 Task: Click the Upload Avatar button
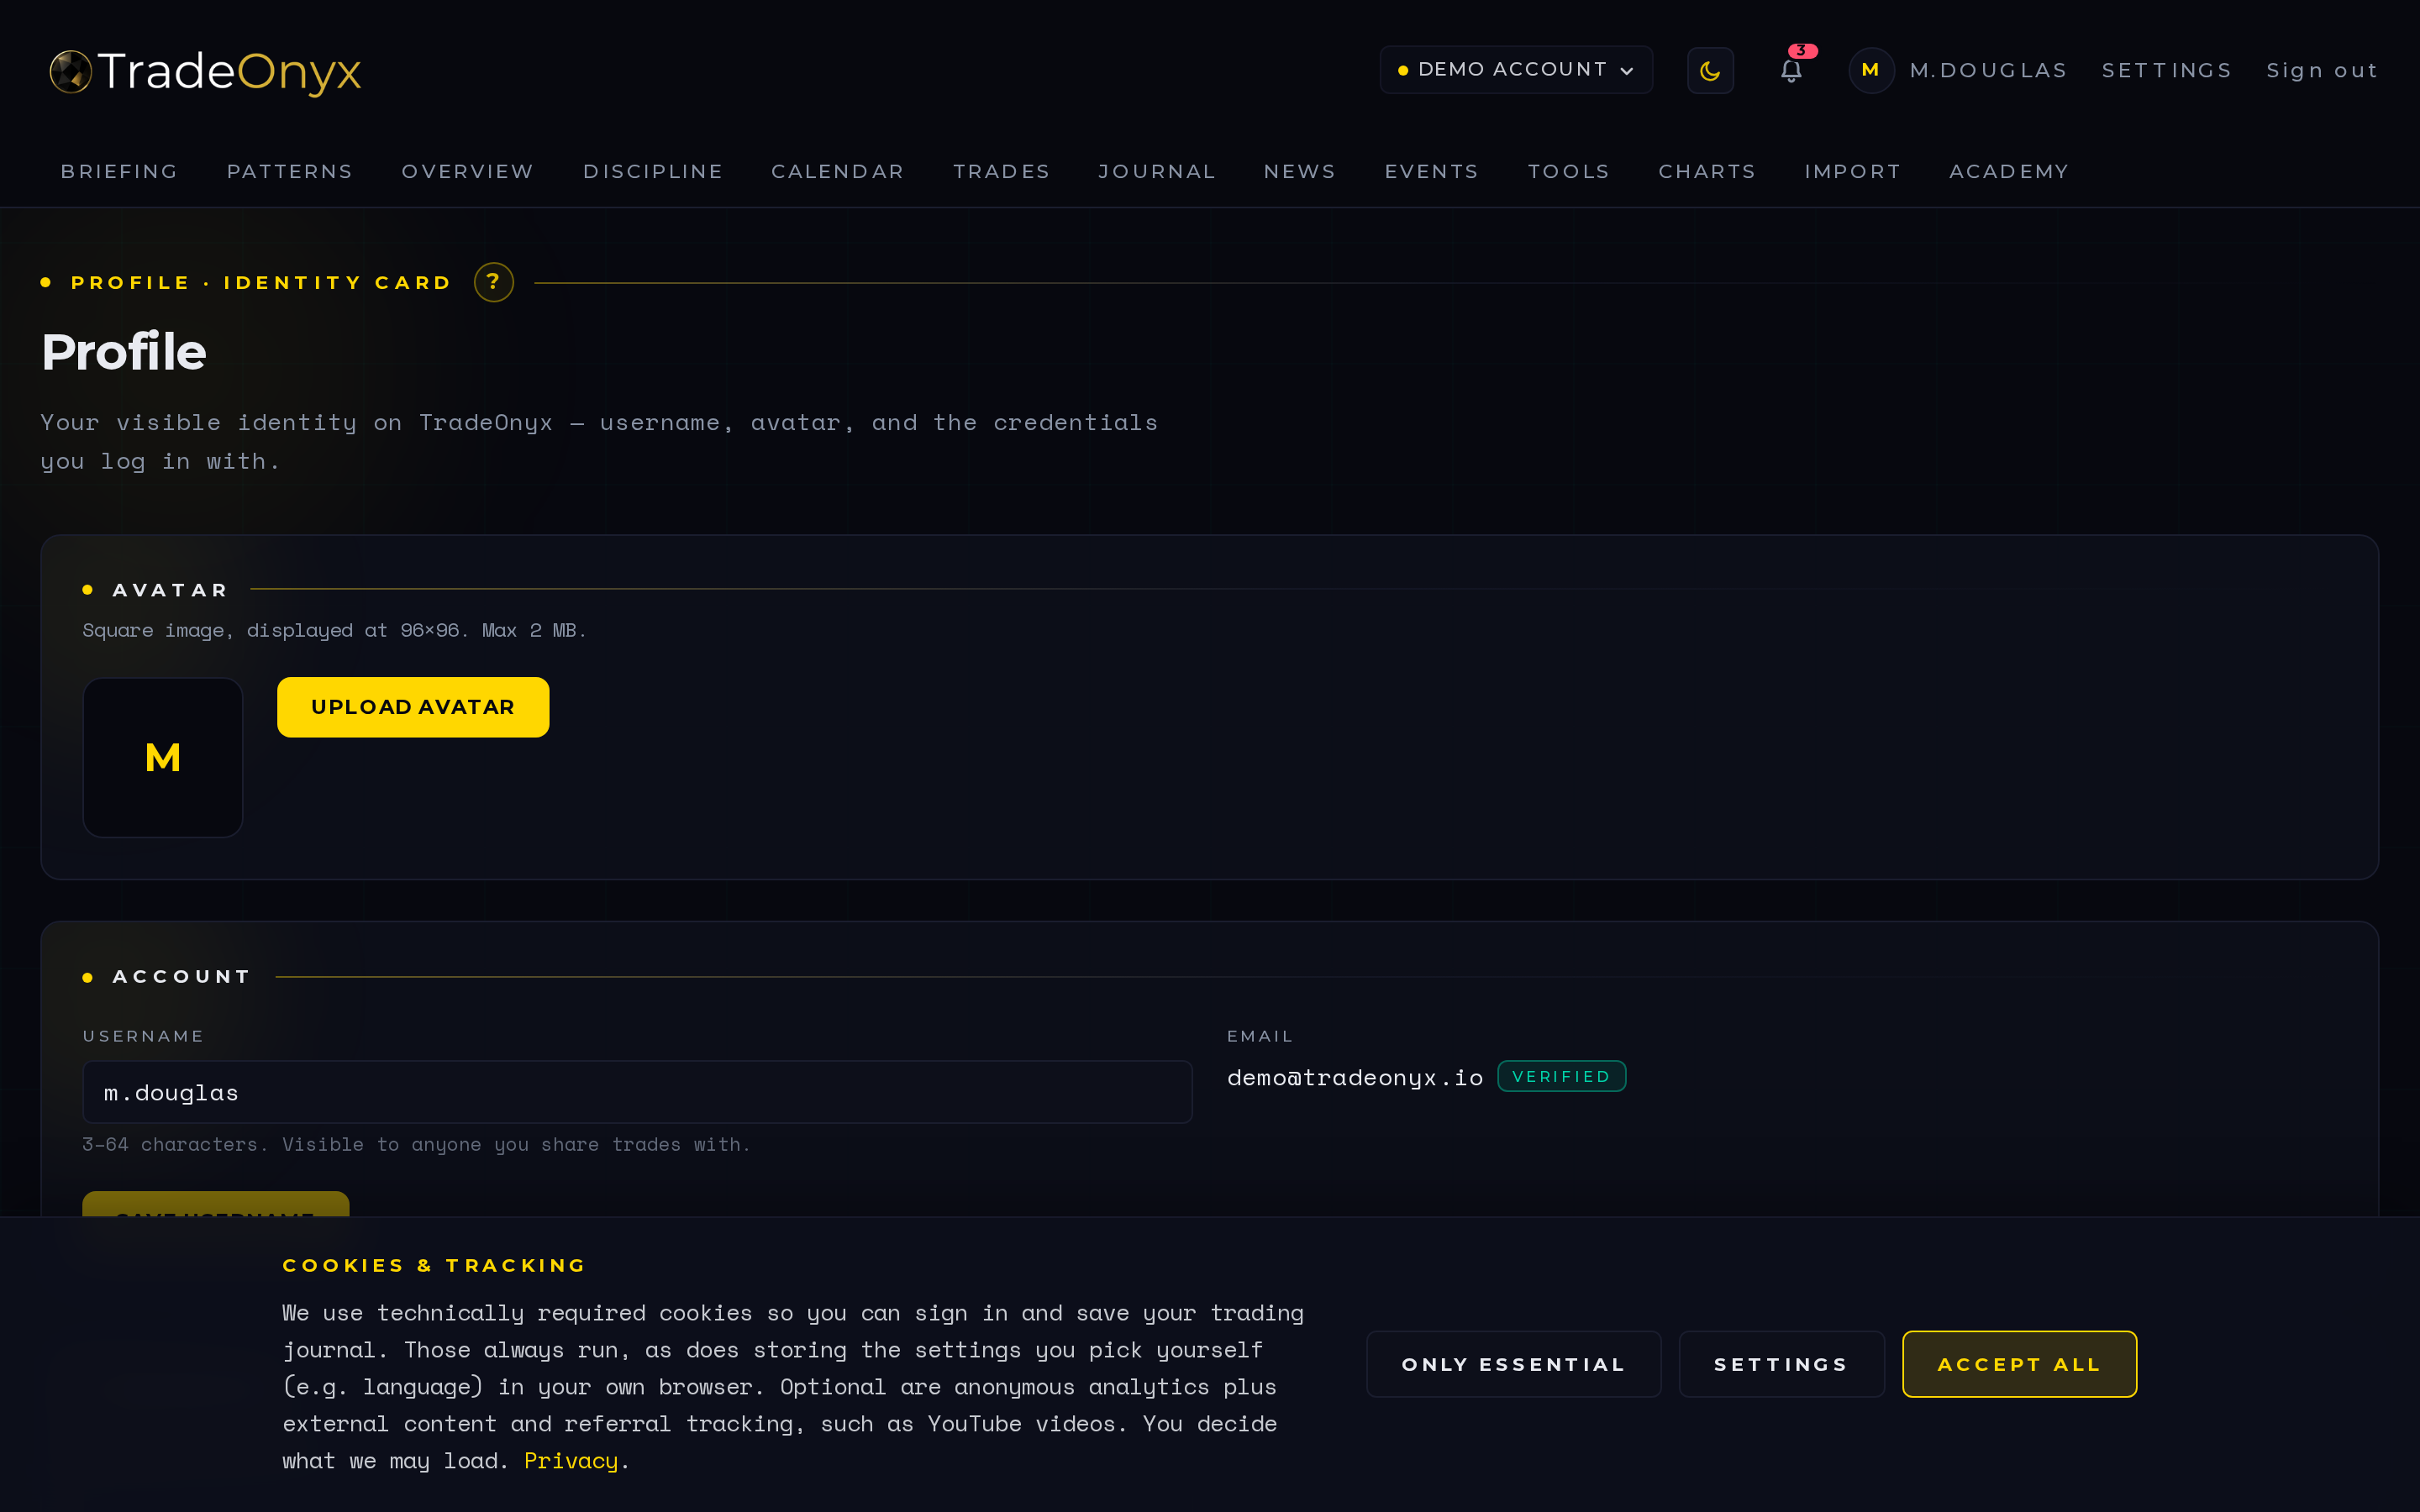point(413,707)
